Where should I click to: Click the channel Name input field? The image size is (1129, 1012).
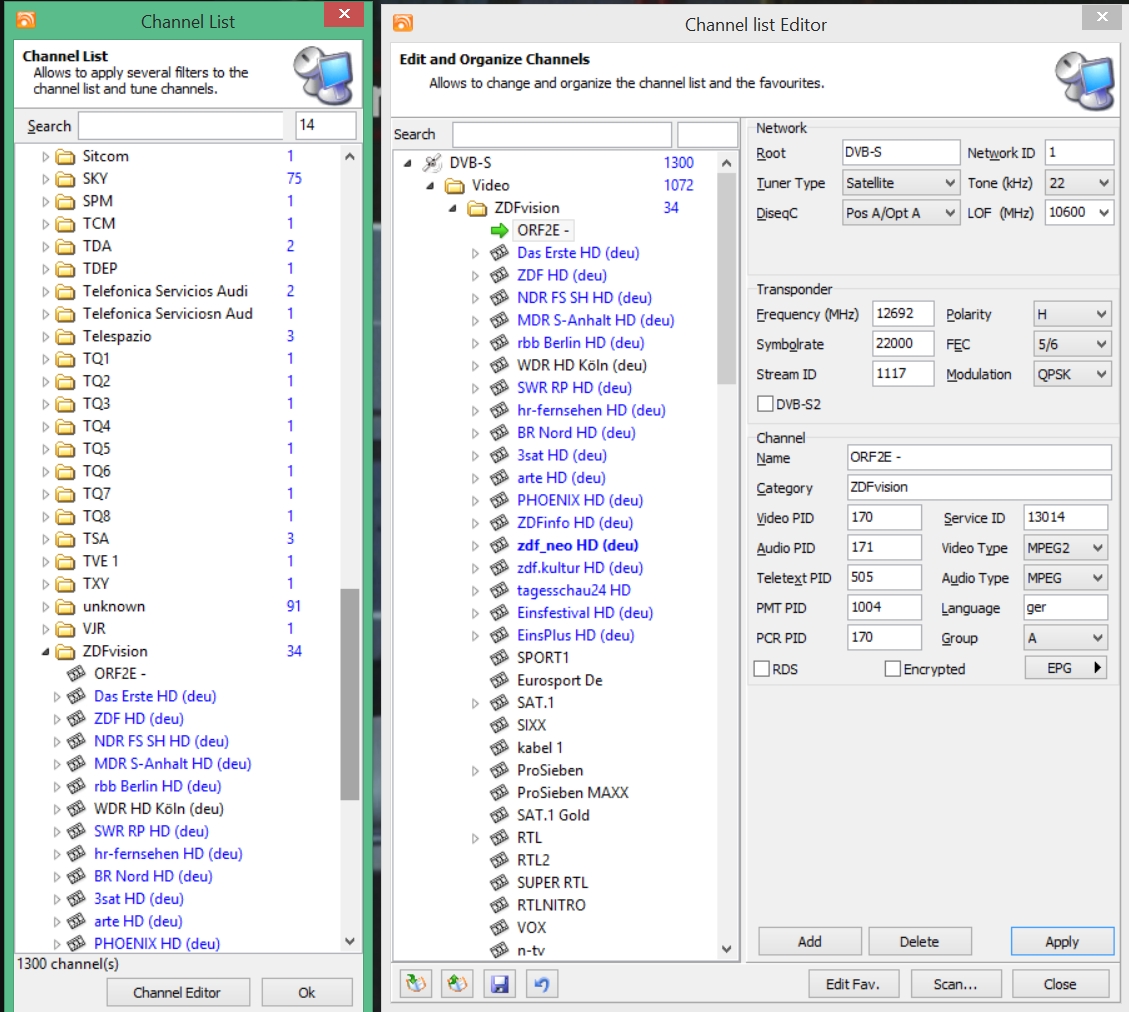(x=978, y=458)
